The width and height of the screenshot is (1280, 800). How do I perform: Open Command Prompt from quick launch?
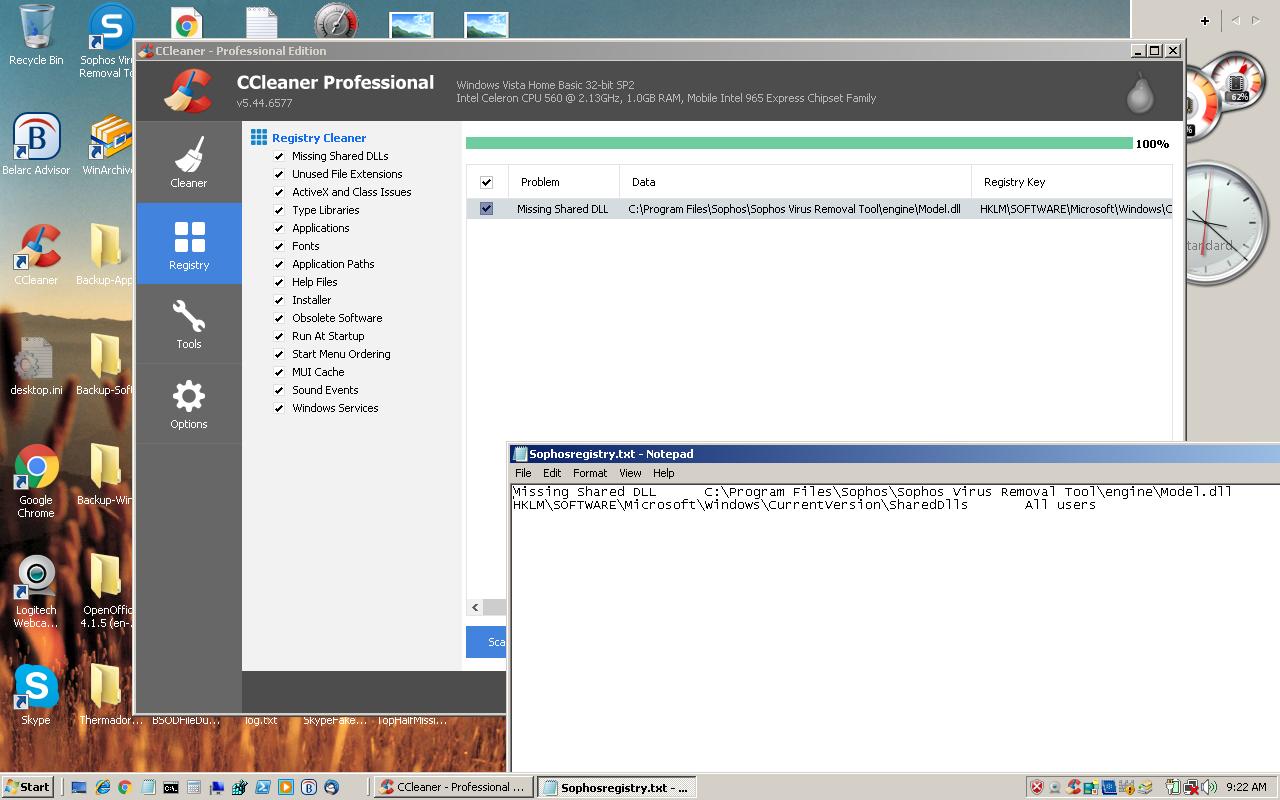pos(171,787)
